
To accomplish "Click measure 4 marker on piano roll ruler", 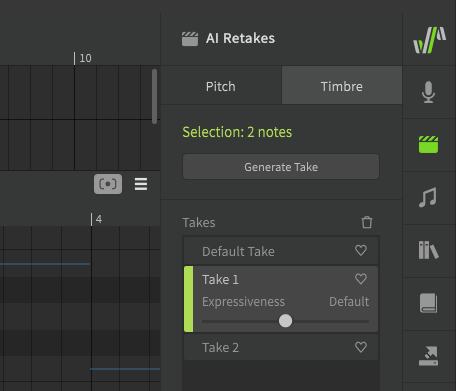I will (x=96, y=219).
